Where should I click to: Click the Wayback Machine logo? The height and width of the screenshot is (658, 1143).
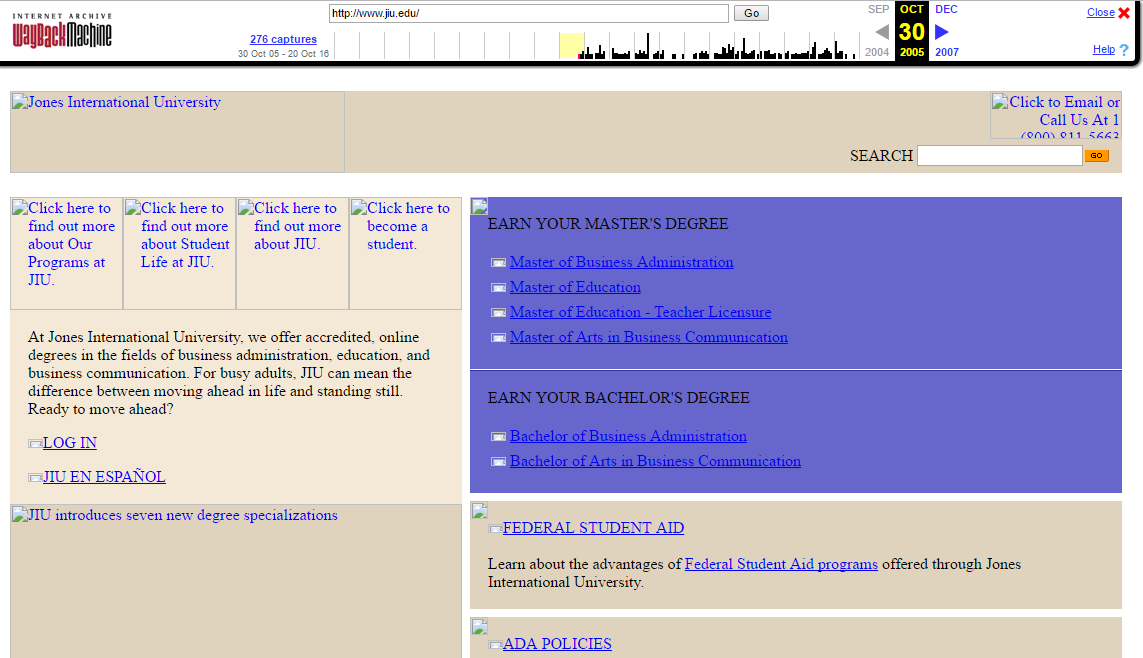(62, 30)
